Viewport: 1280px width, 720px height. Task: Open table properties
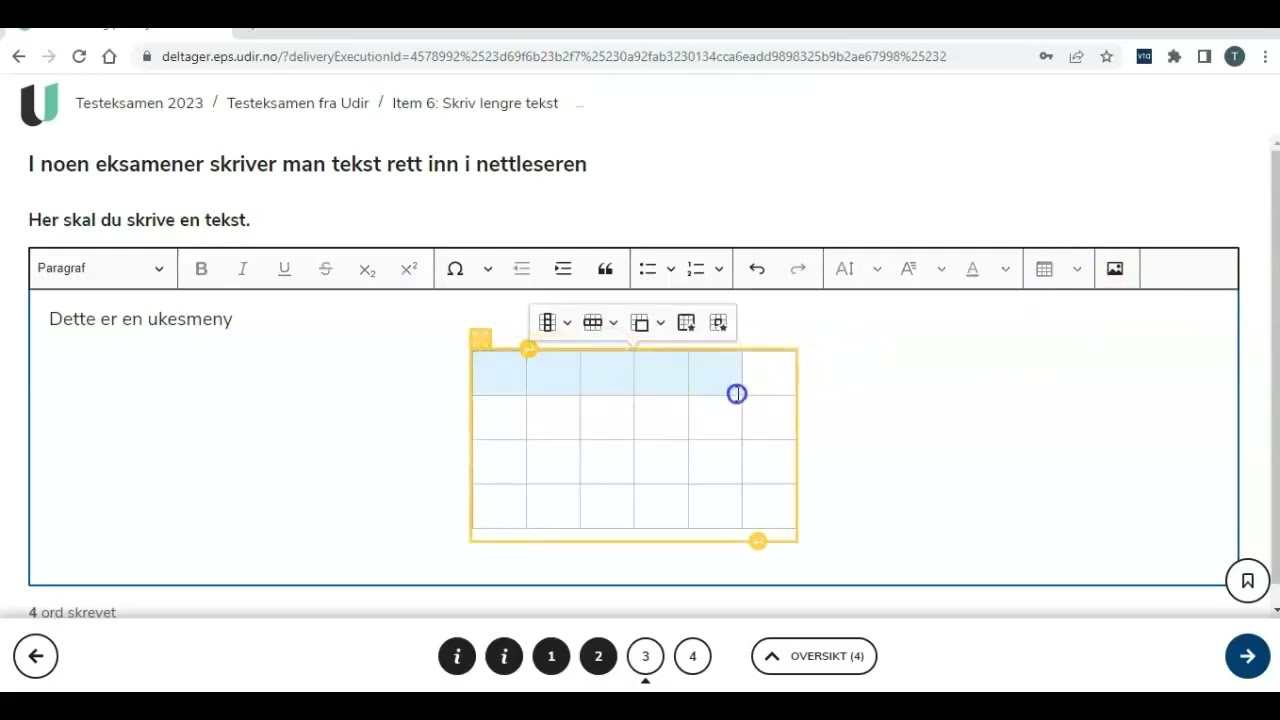click(686, 323)
